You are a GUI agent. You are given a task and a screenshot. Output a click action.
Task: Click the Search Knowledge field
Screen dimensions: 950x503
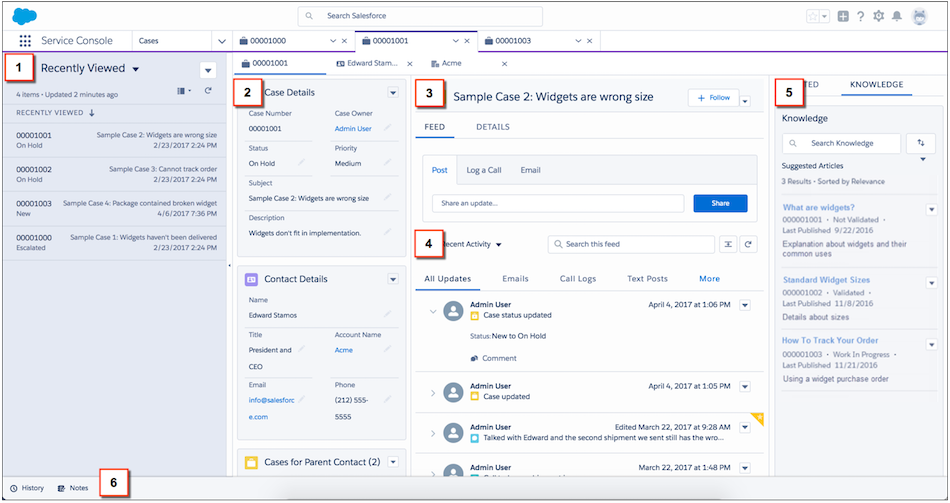[841, 143]
